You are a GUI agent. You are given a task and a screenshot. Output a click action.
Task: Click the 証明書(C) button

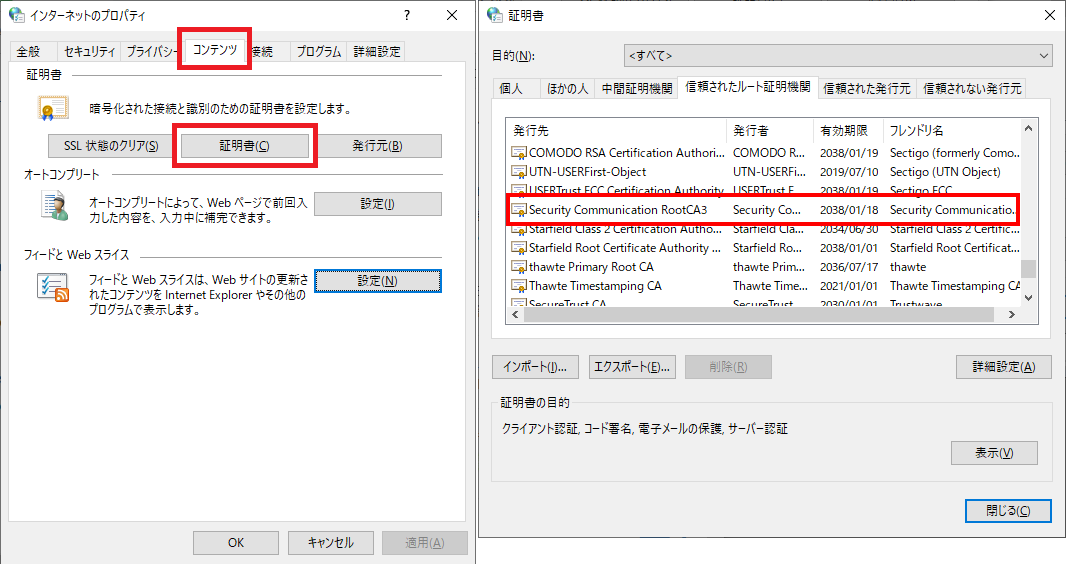point(245,146)
